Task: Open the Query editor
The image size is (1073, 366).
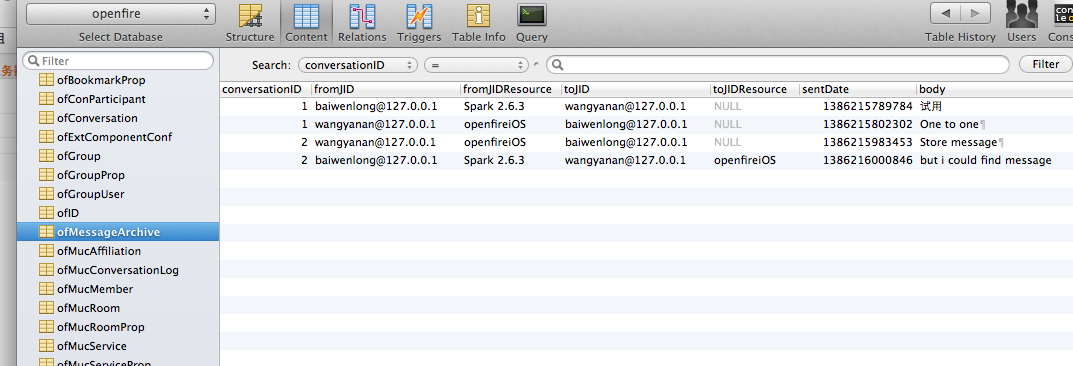Action: click(532, 23)
